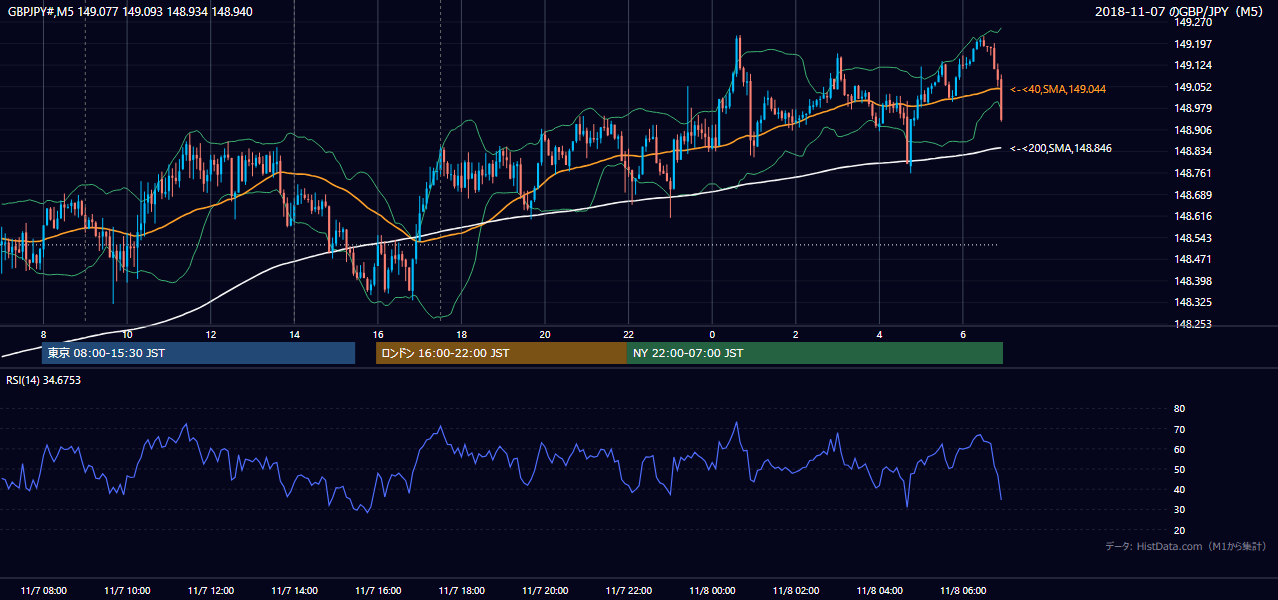The height and width of the screenshot is (600, 1278).
Task: Click hour label 14 under price chart
Action: click(294, 334)
